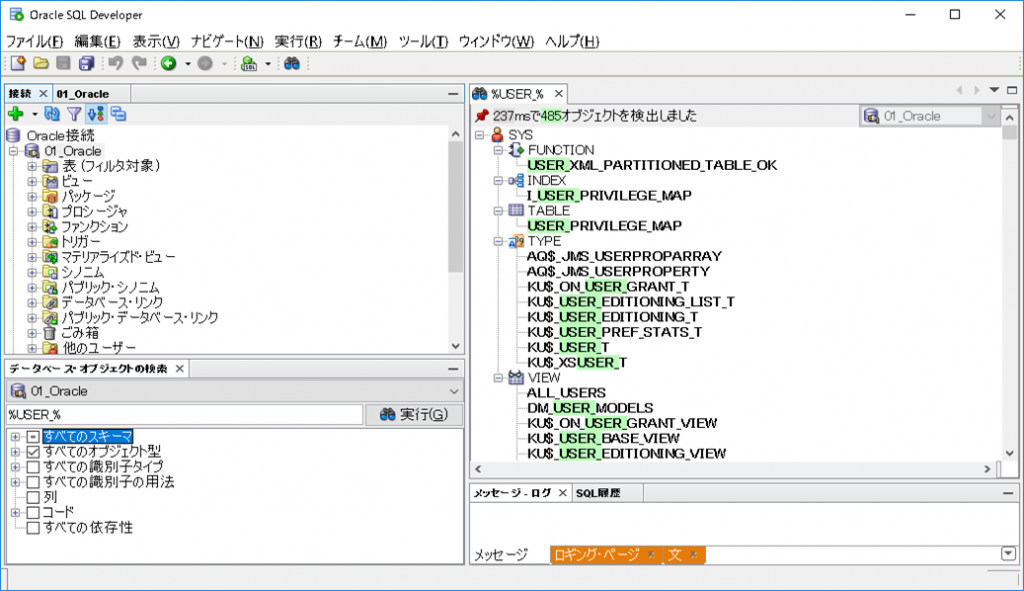Click the results panel horizontal scrollbar
This screenshot has width=1024, height=591.
733,469
